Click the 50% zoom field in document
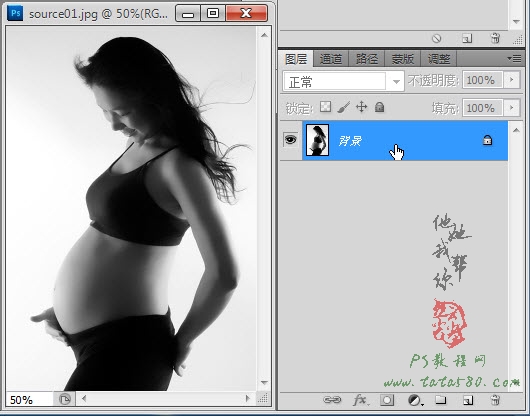The height and width of the screenshot is (416, 530). pos(29,400)
